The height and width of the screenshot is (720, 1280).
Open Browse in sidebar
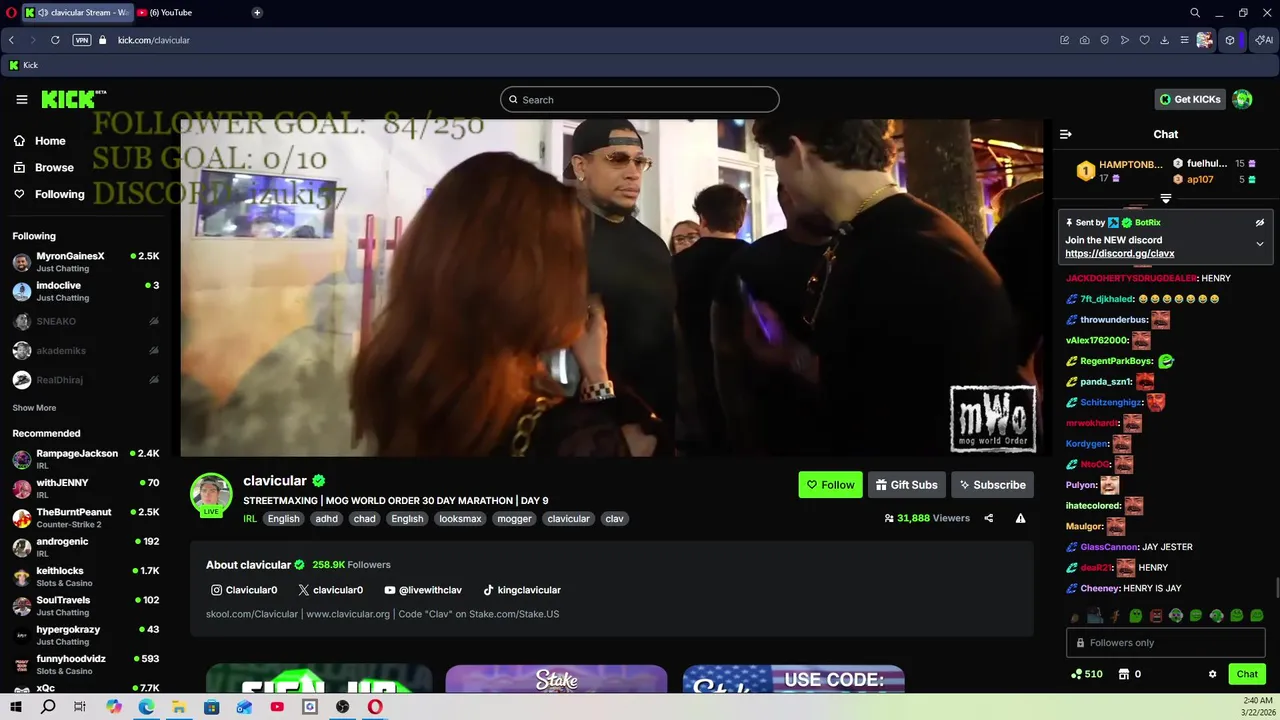click(44, 167)
